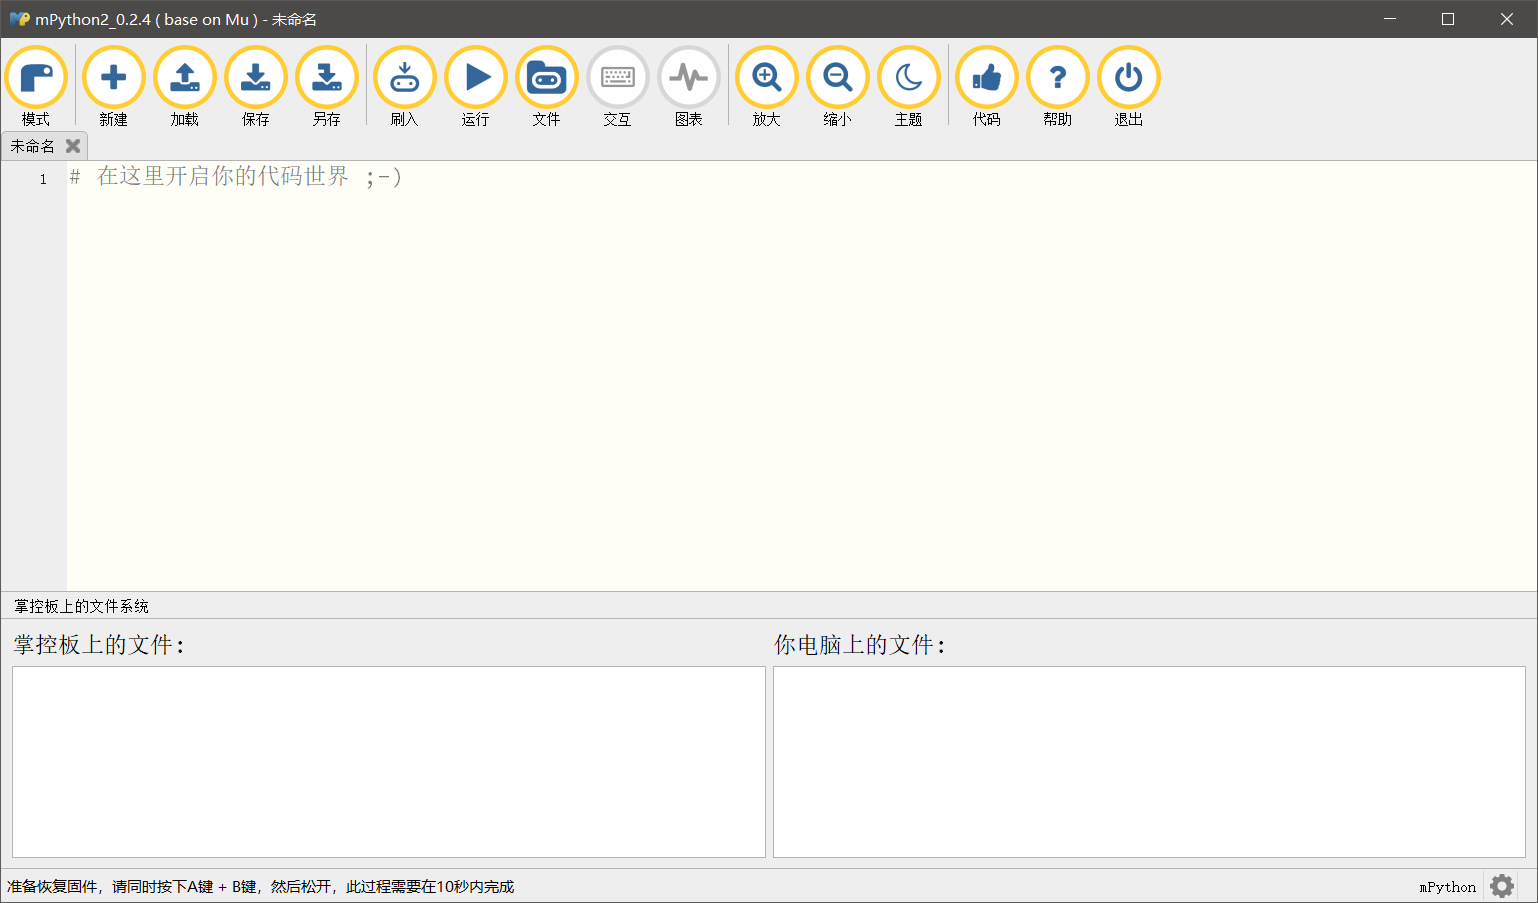Zoom in with 放大
The width and height of the screenshot is (1538, 903).
(766, 87)
